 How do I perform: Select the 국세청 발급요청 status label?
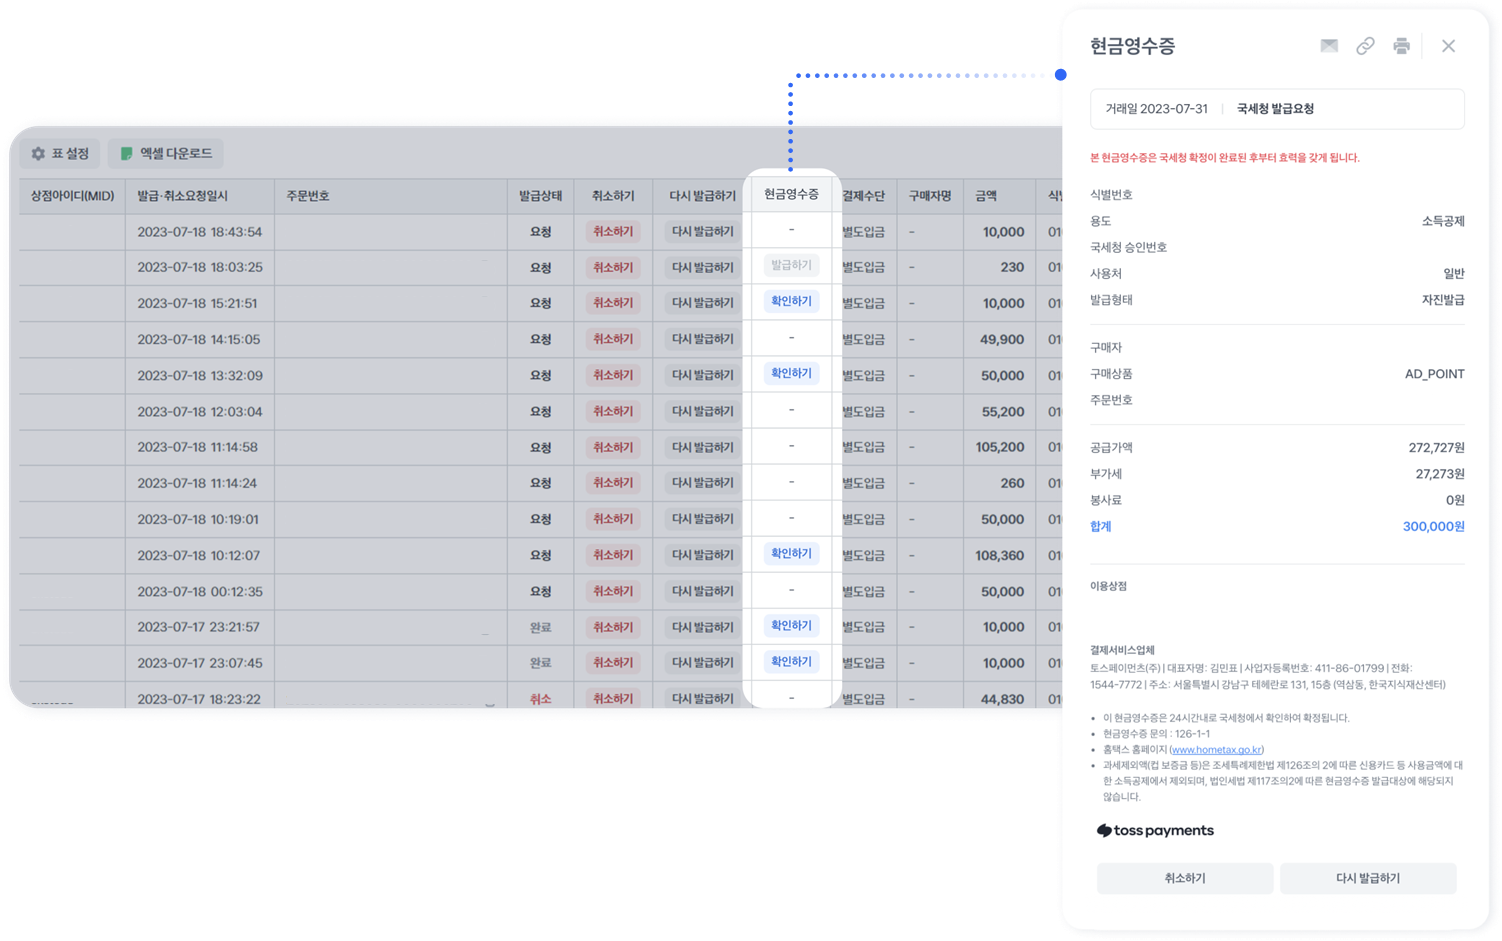pyautogui.click(x=1275, y=109)
